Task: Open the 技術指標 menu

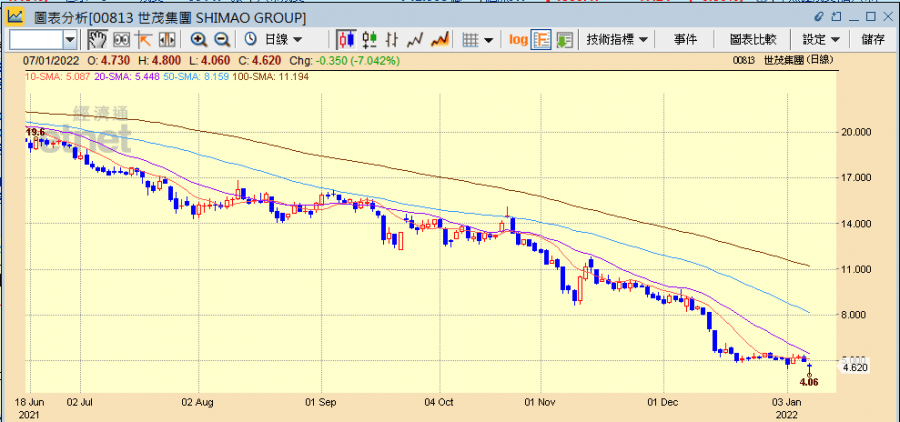Action: pos(616,40)
